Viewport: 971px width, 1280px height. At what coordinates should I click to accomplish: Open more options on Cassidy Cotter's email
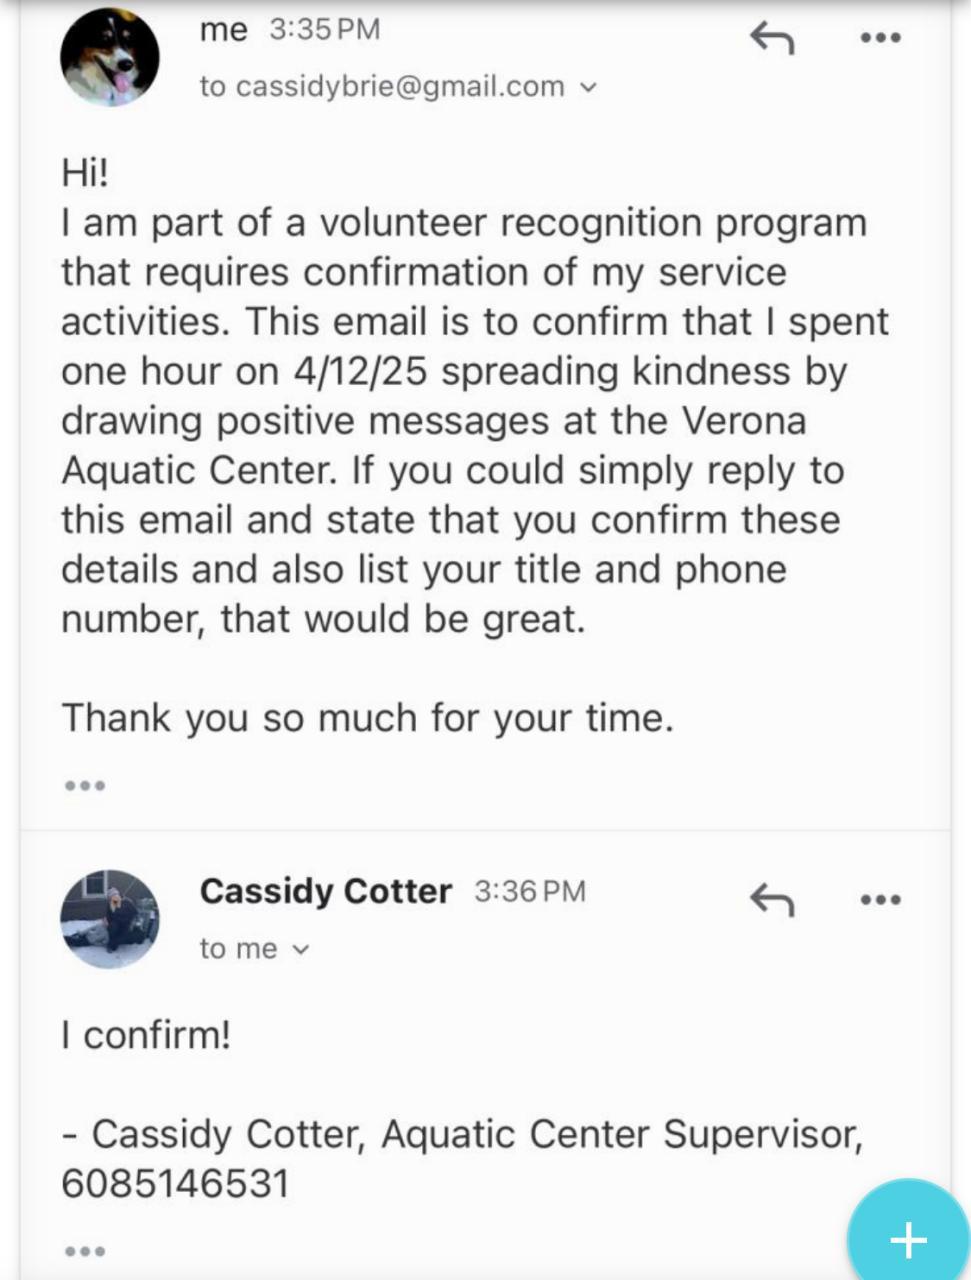[x=881, y=900]
